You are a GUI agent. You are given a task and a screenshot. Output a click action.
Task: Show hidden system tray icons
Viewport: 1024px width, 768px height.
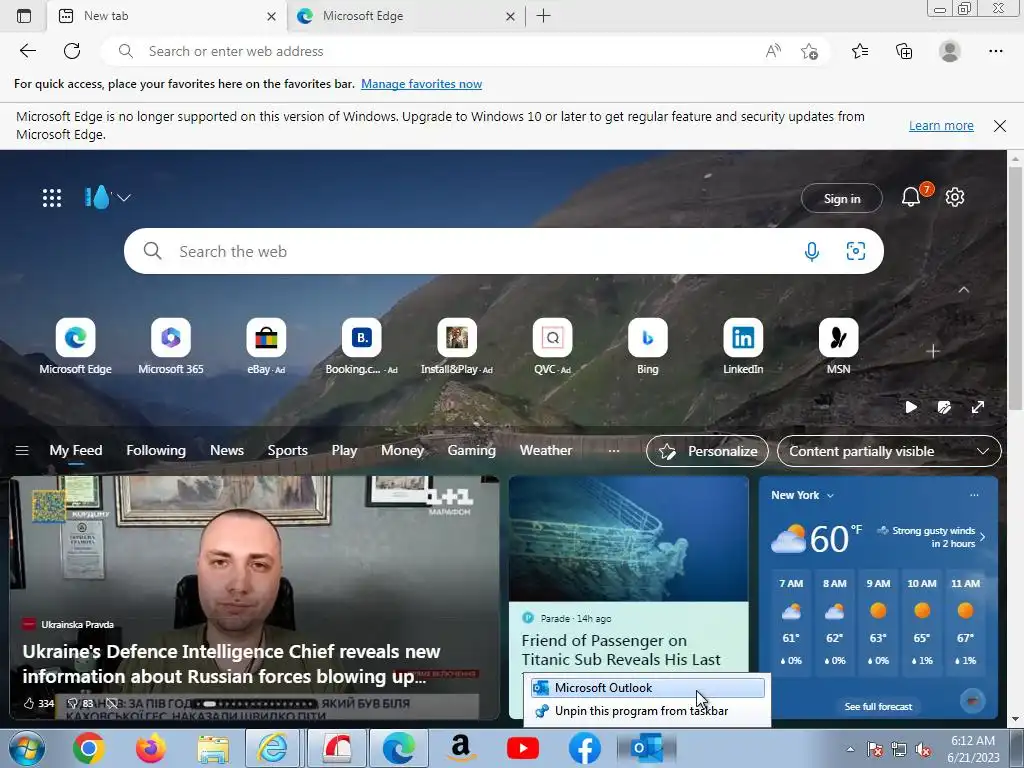click(x=850, y=749)
